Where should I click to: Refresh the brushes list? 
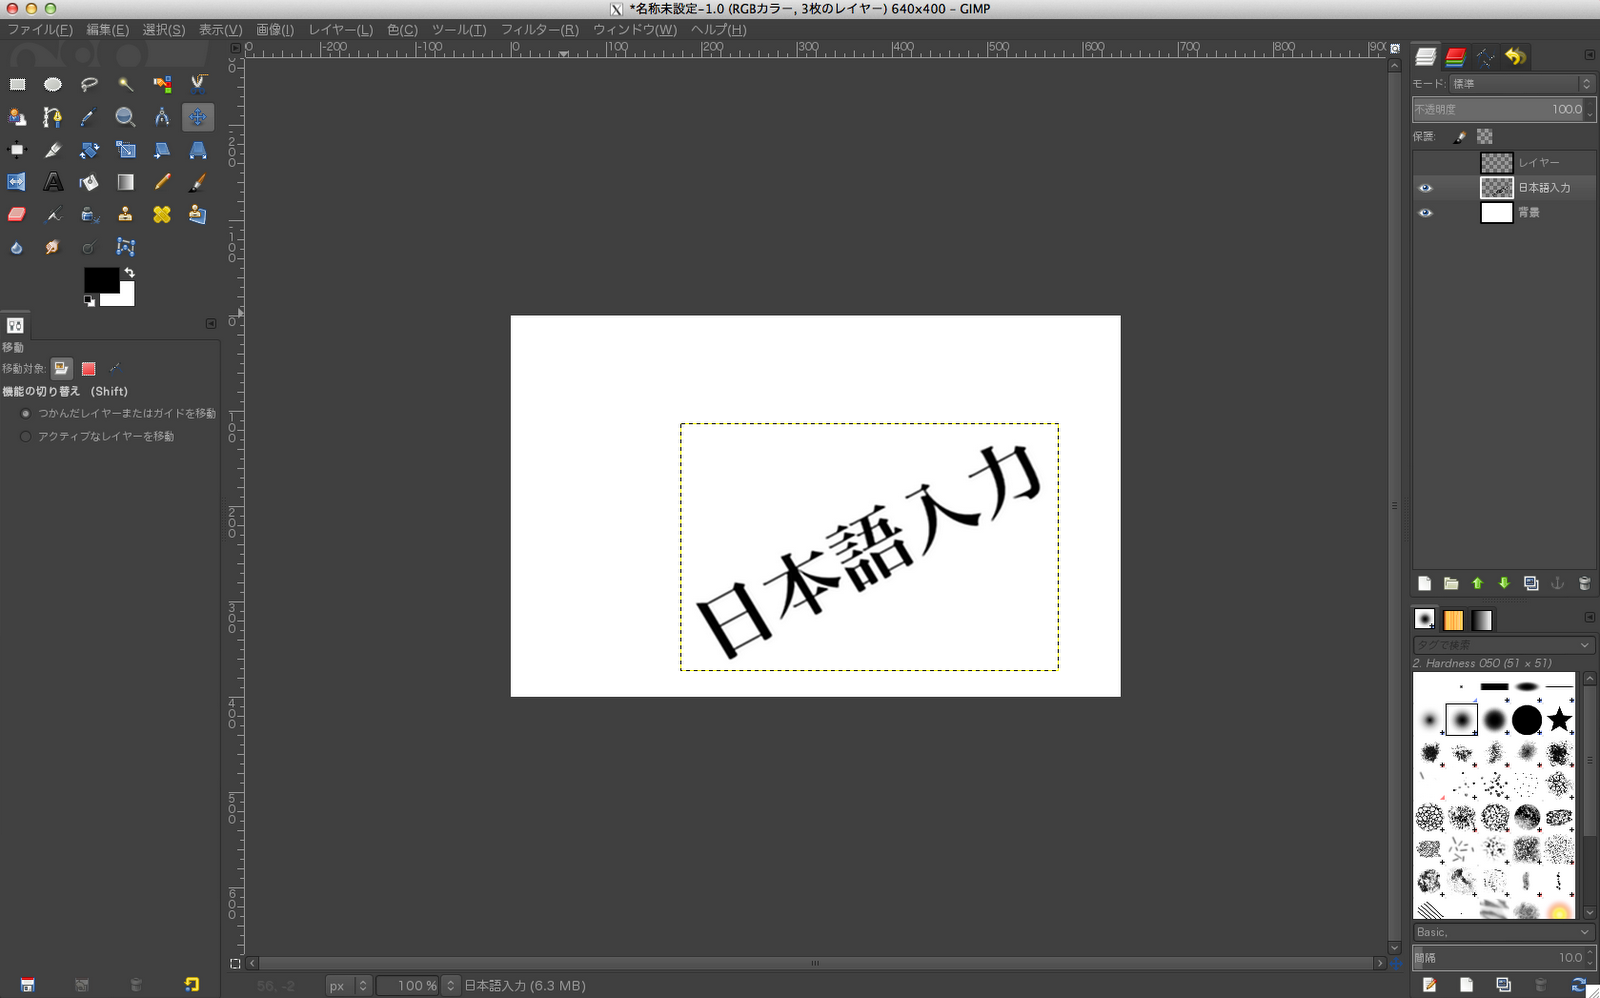coord(1578,985)
